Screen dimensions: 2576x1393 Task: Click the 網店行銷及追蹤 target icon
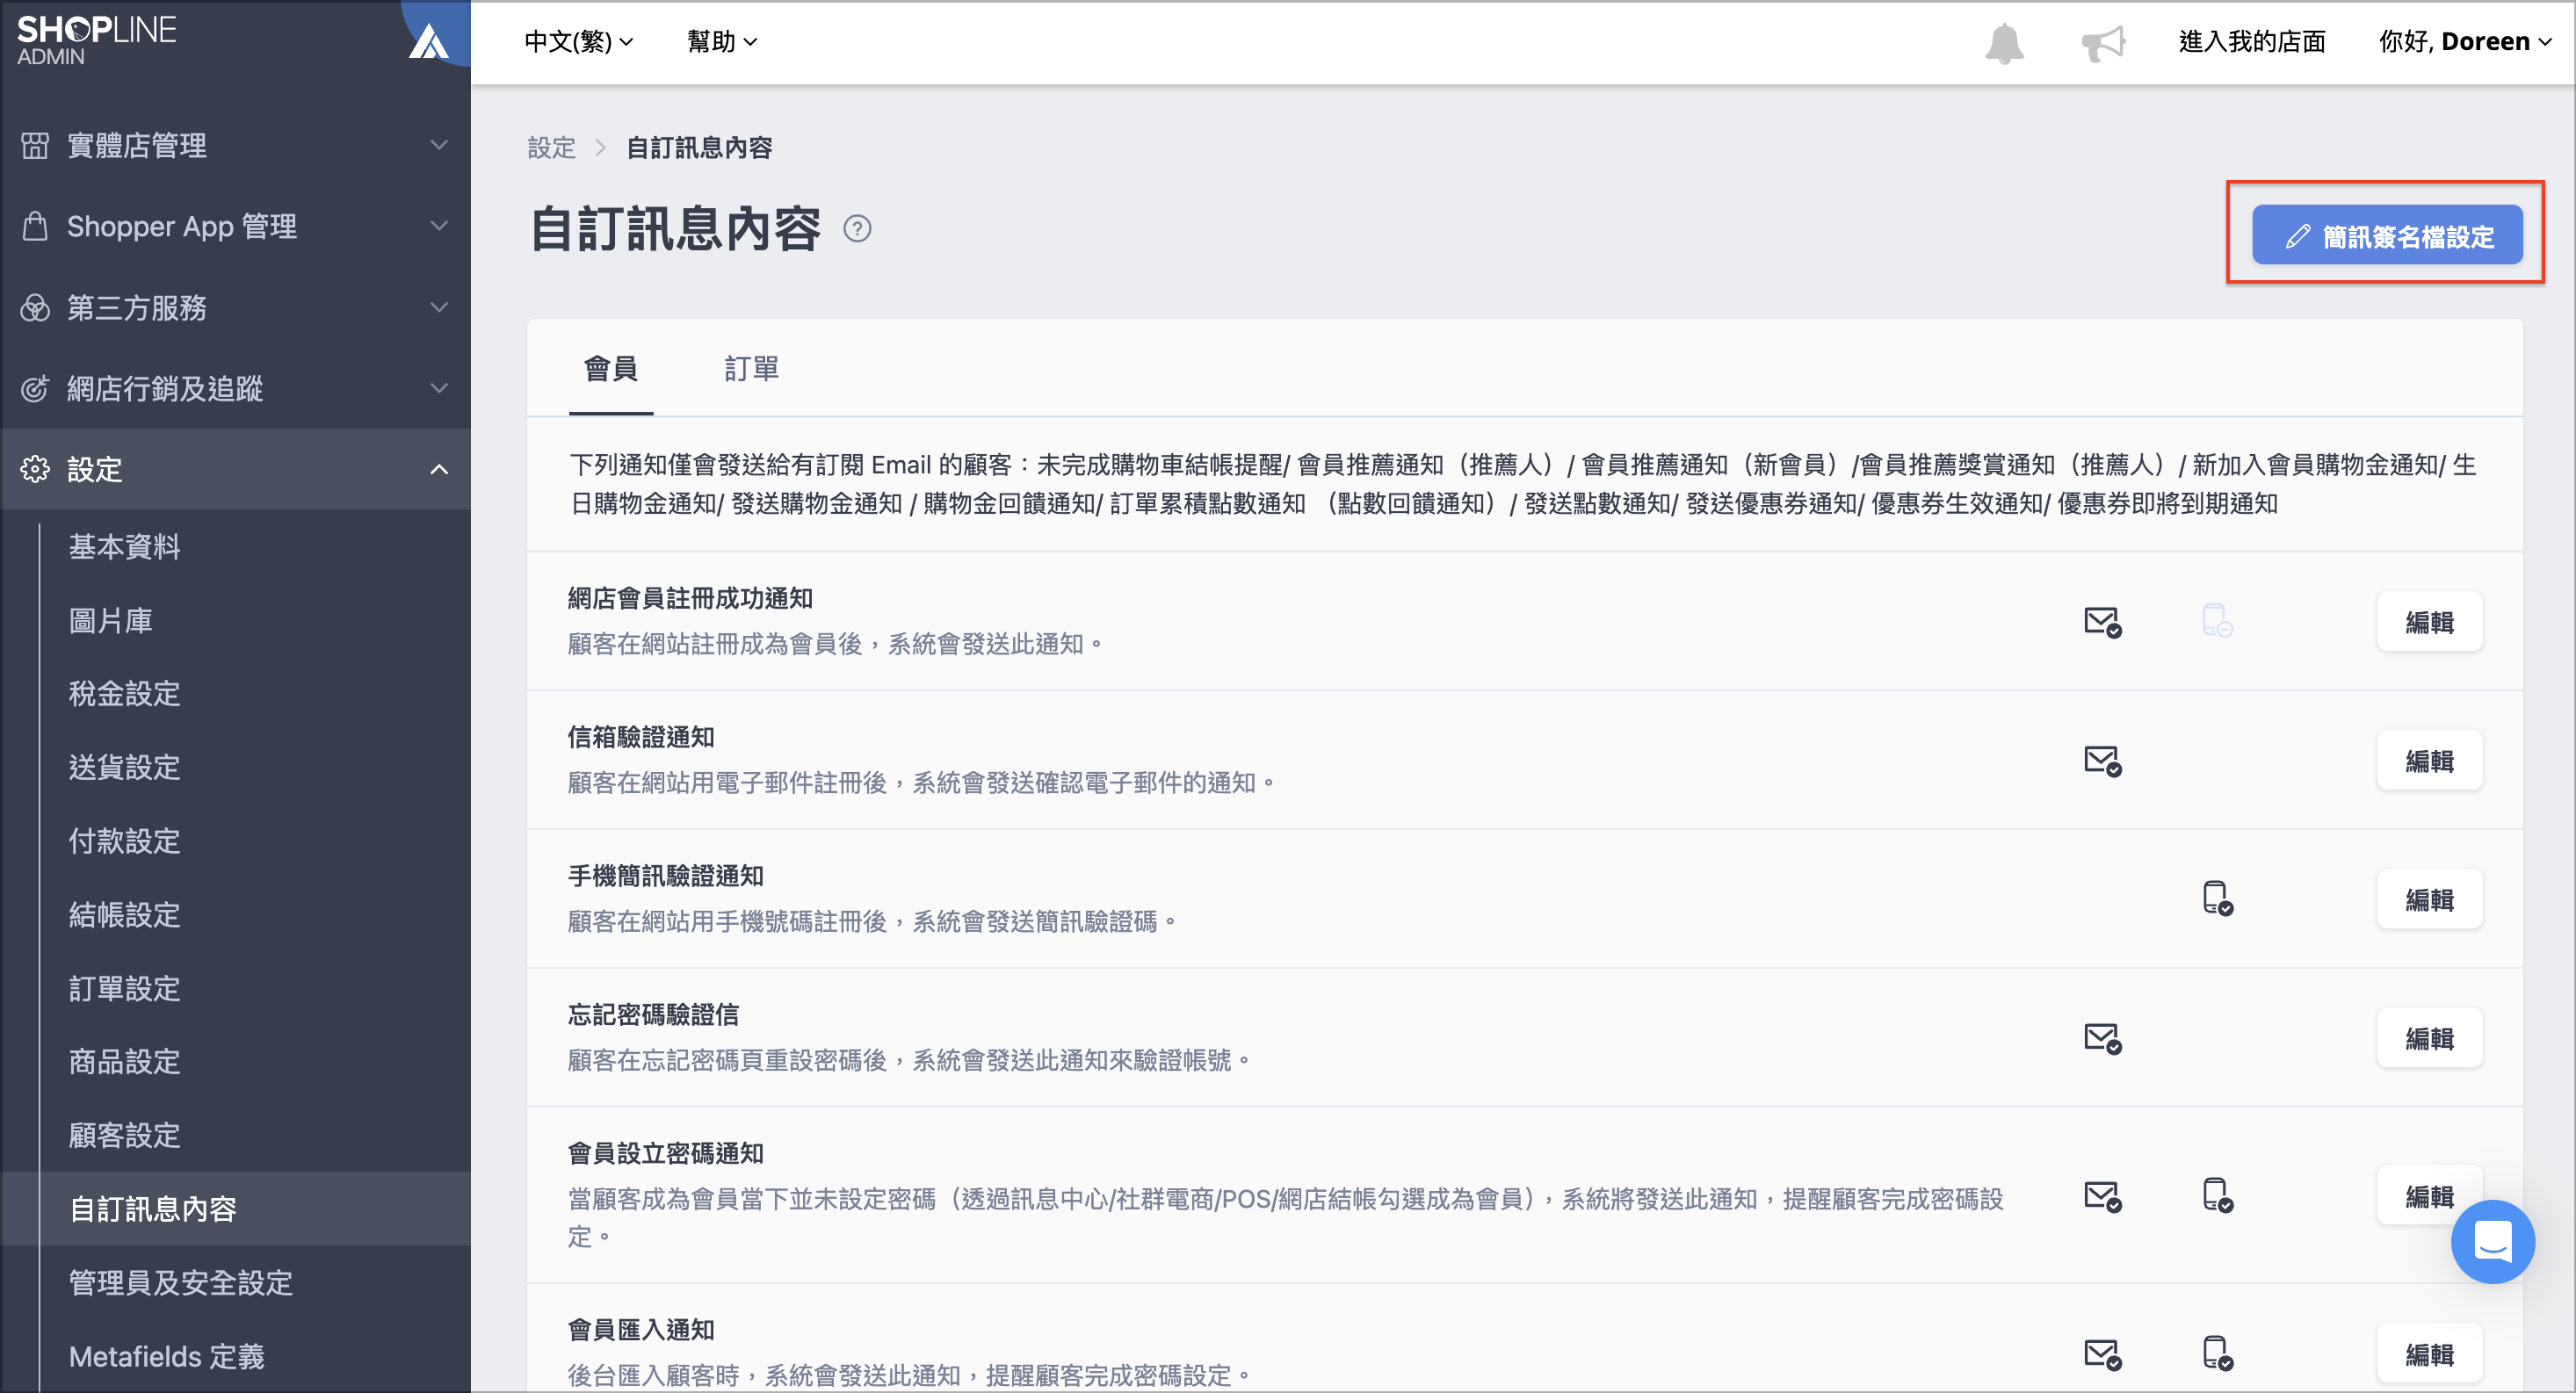(35, 388)
